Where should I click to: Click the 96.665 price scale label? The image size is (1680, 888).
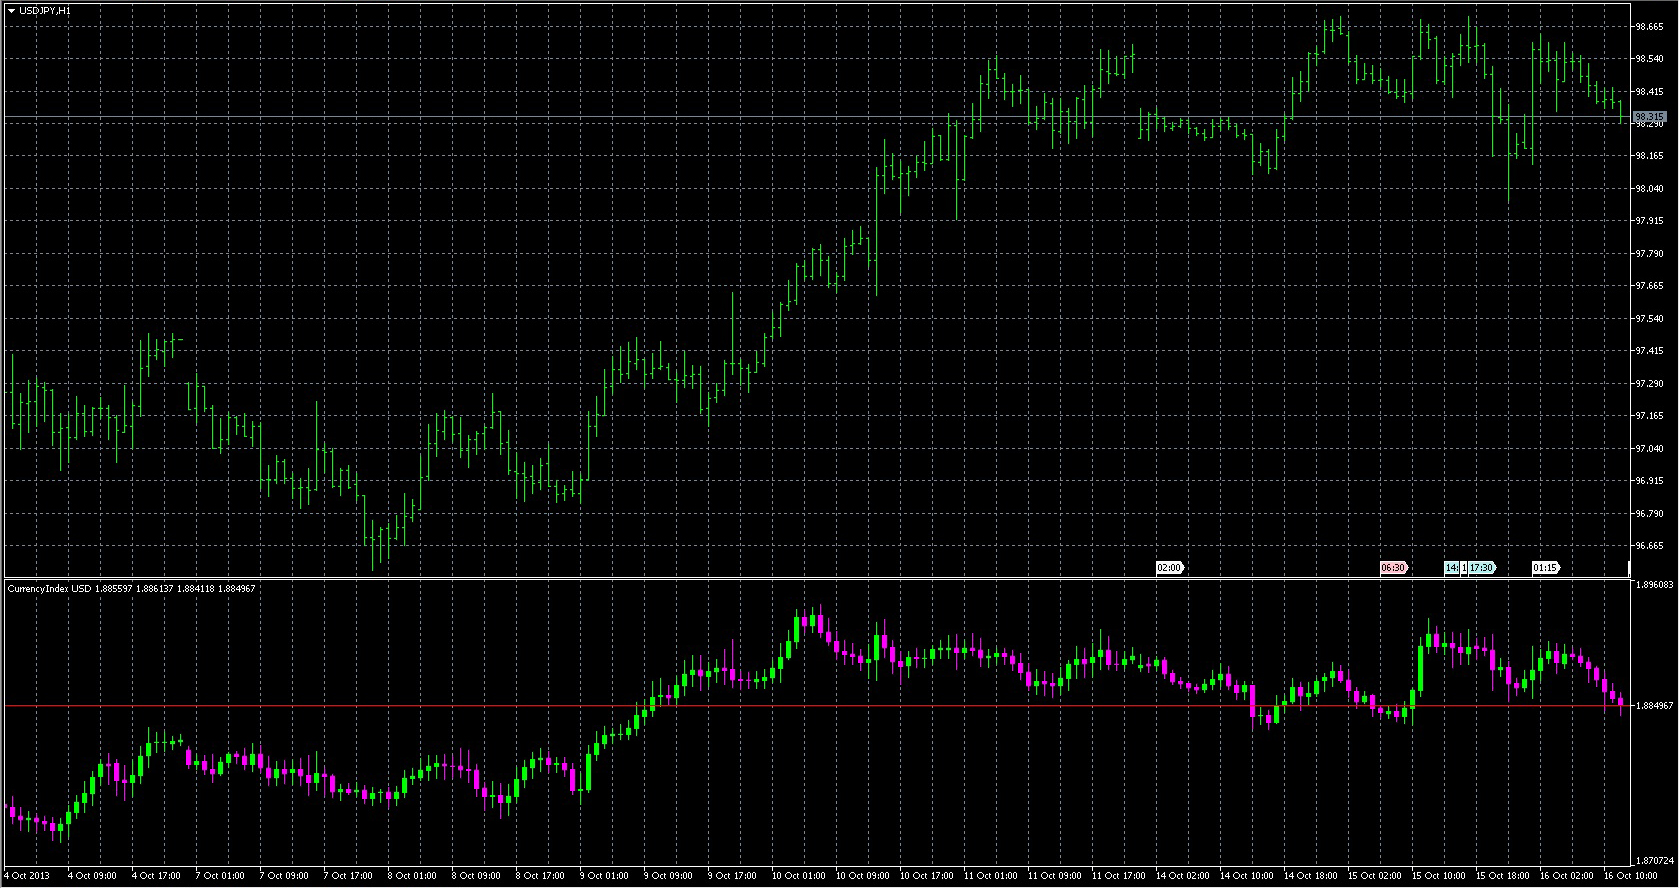click(1649, 546)
